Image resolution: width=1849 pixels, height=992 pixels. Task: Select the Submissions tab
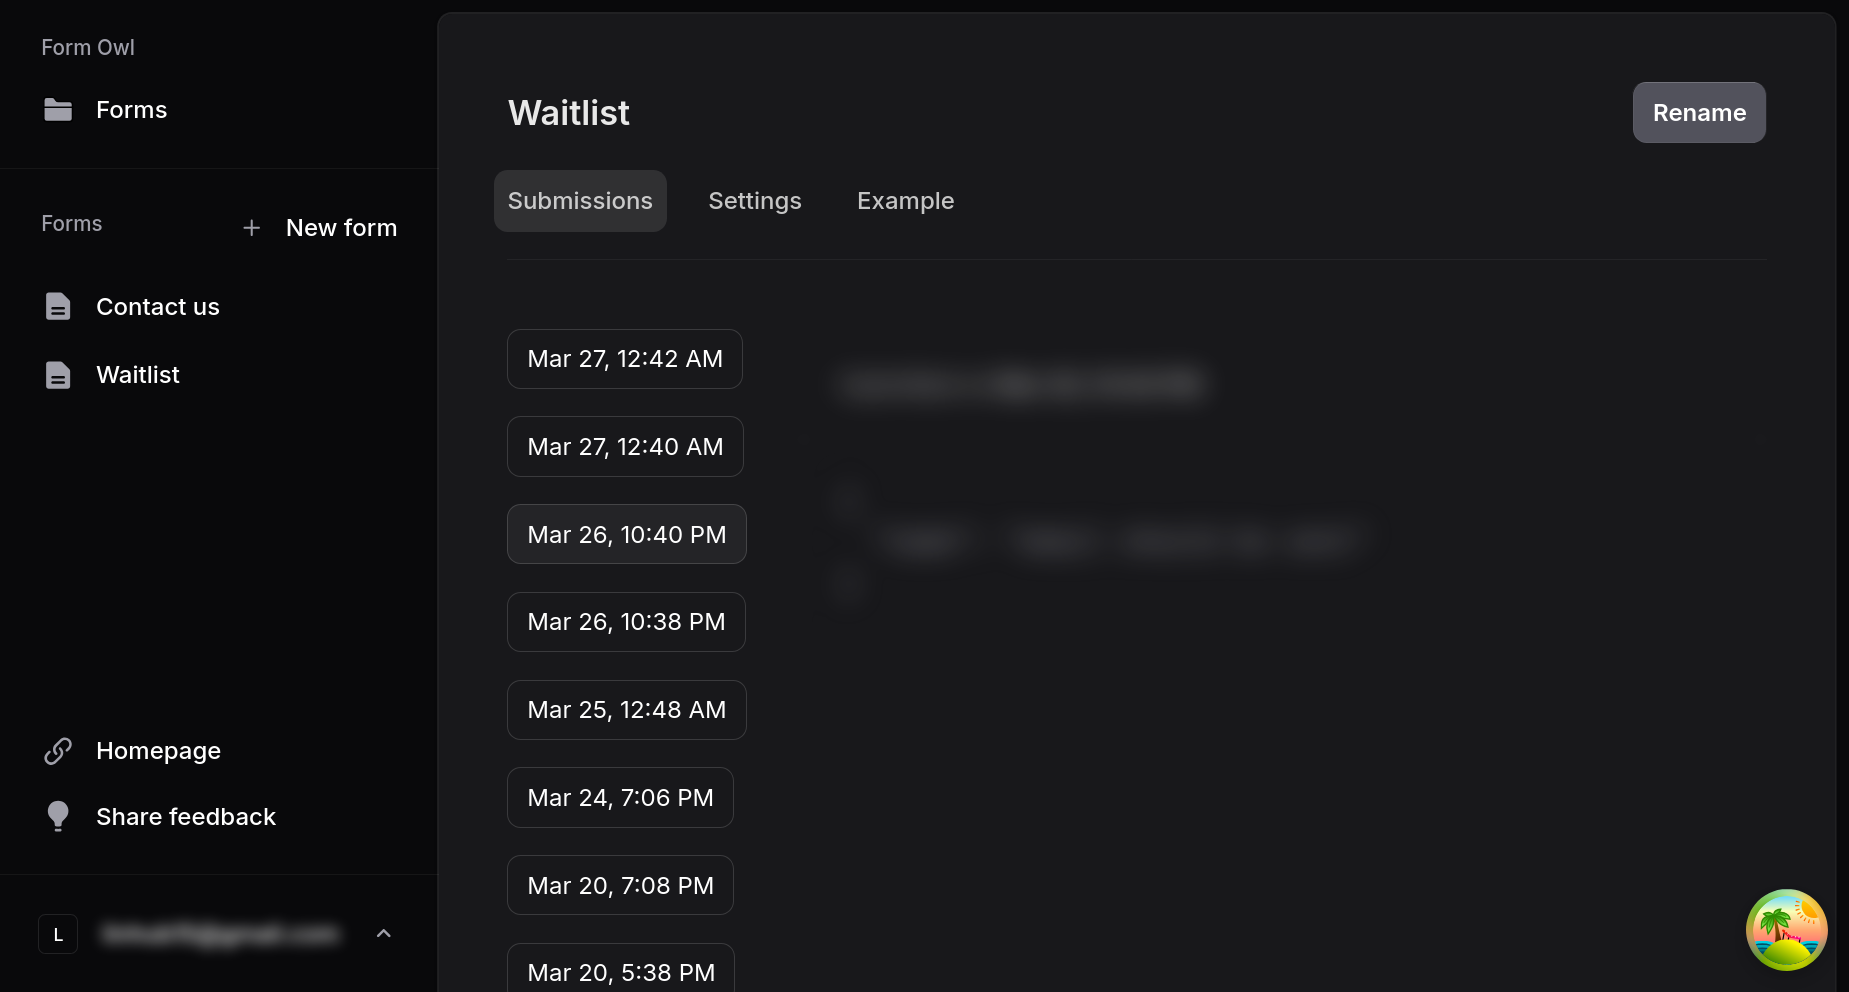(x=580, y=201)
